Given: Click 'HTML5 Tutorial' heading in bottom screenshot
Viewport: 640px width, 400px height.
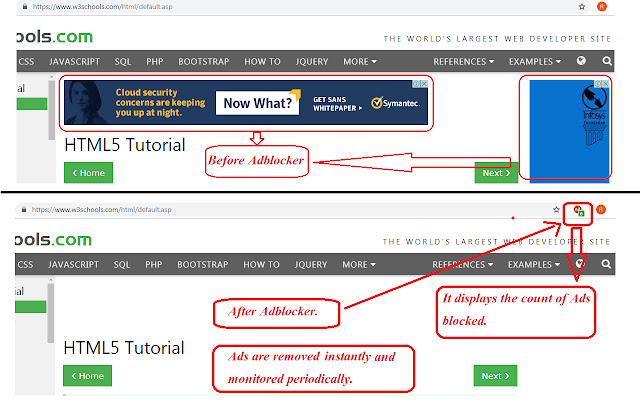Looking at the screenshot, I should coord(124,348).
